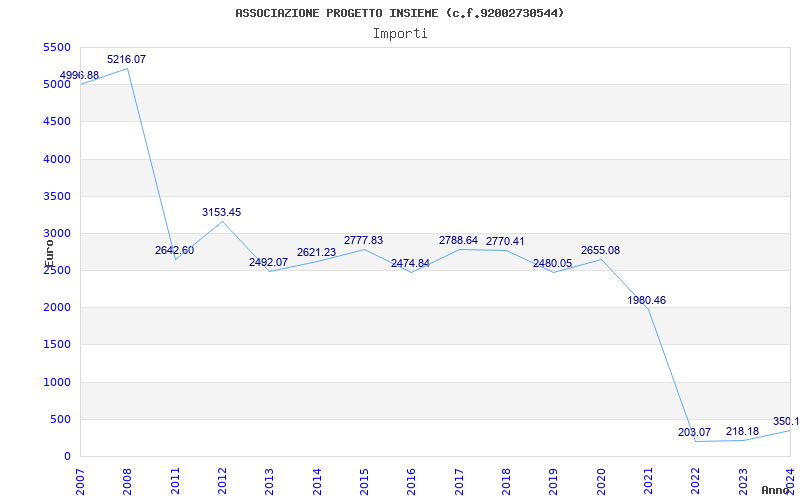
Task: Click the 218.18 data label
Action: (x=742, y=432)
